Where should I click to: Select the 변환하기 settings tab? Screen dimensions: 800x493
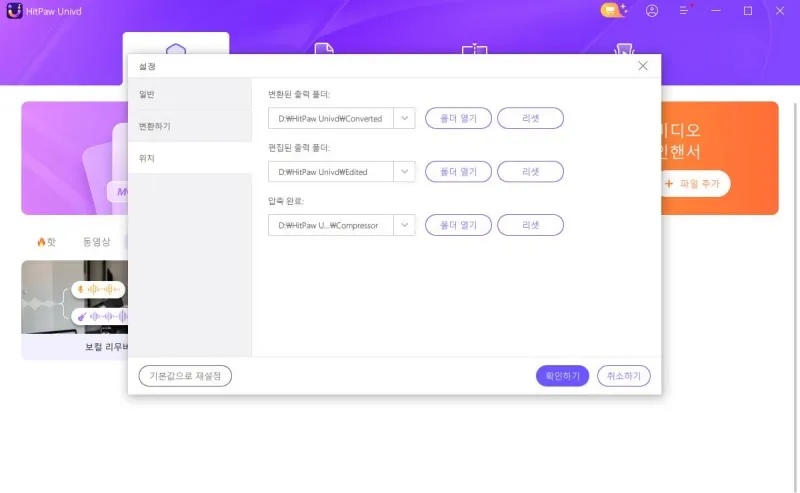189,126
